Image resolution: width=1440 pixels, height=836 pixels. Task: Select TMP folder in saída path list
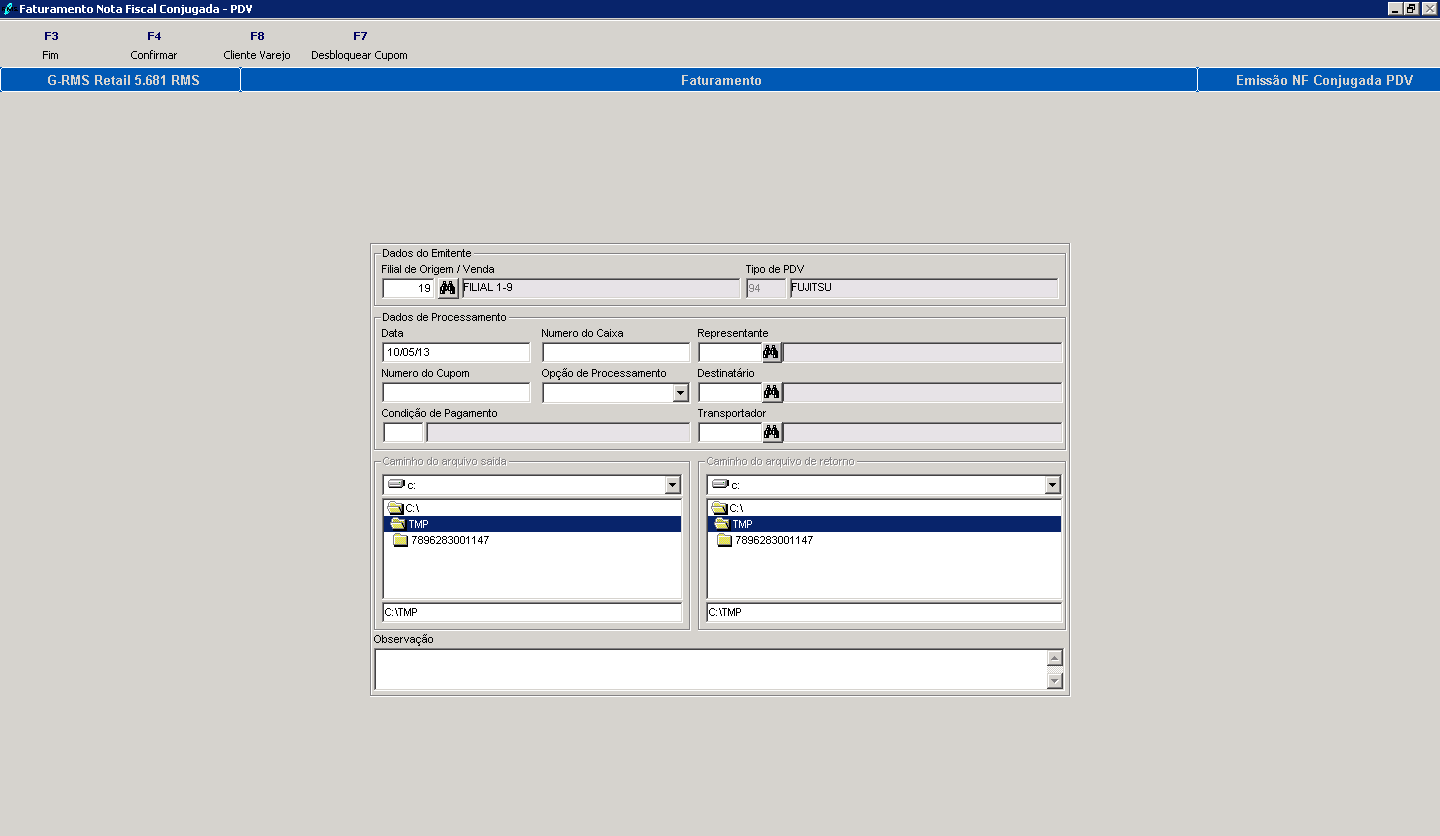532,524
